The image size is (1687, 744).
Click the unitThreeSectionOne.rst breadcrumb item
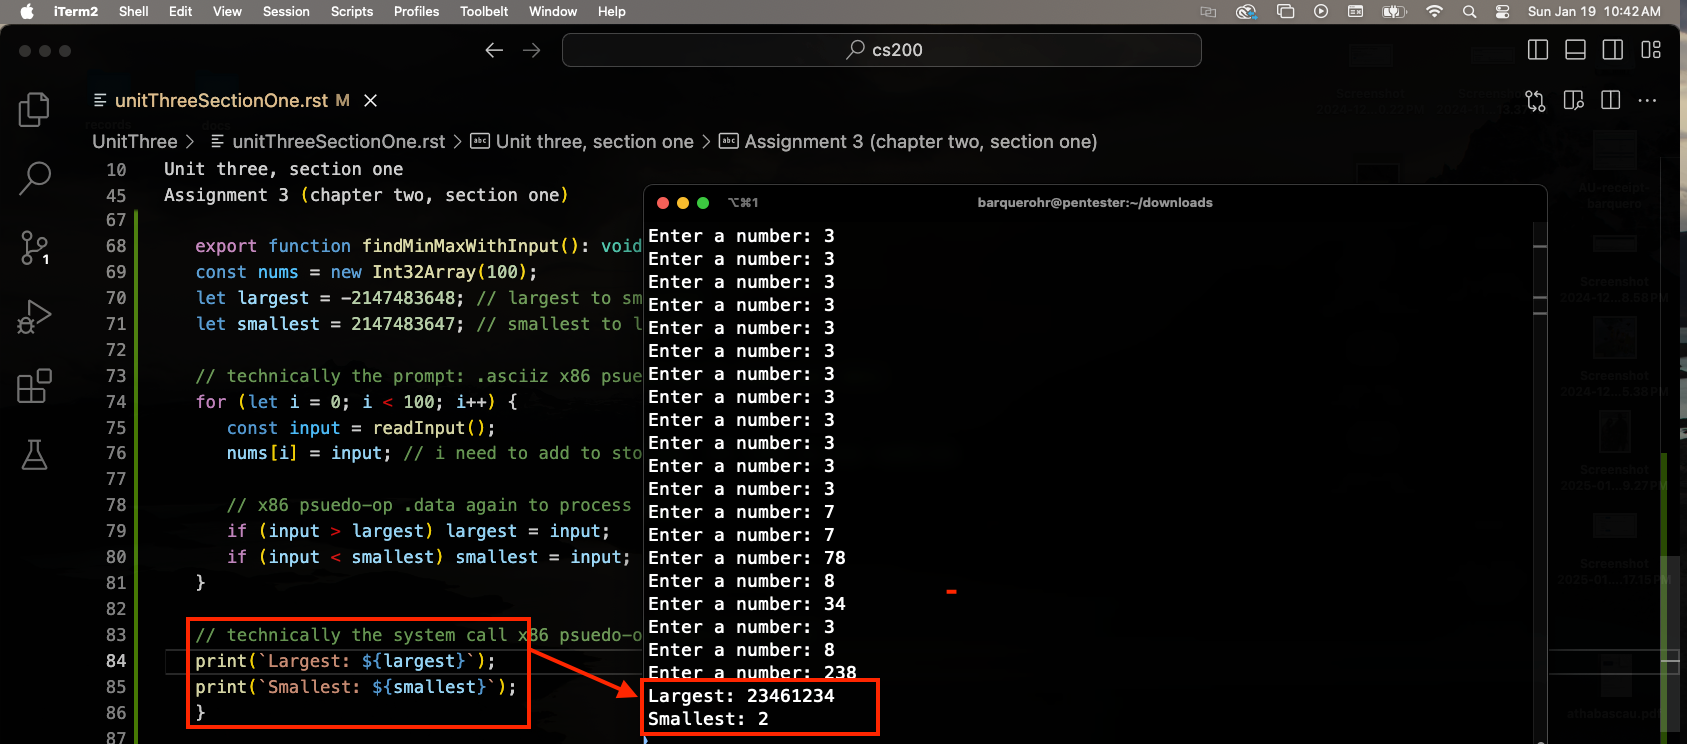pos(328,142)
